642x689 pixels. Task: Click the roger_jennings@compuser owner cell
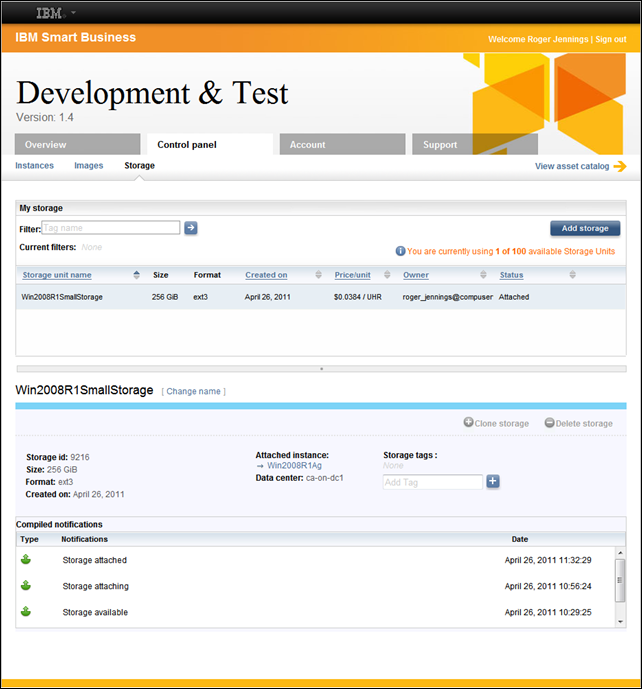pos(447,297)
